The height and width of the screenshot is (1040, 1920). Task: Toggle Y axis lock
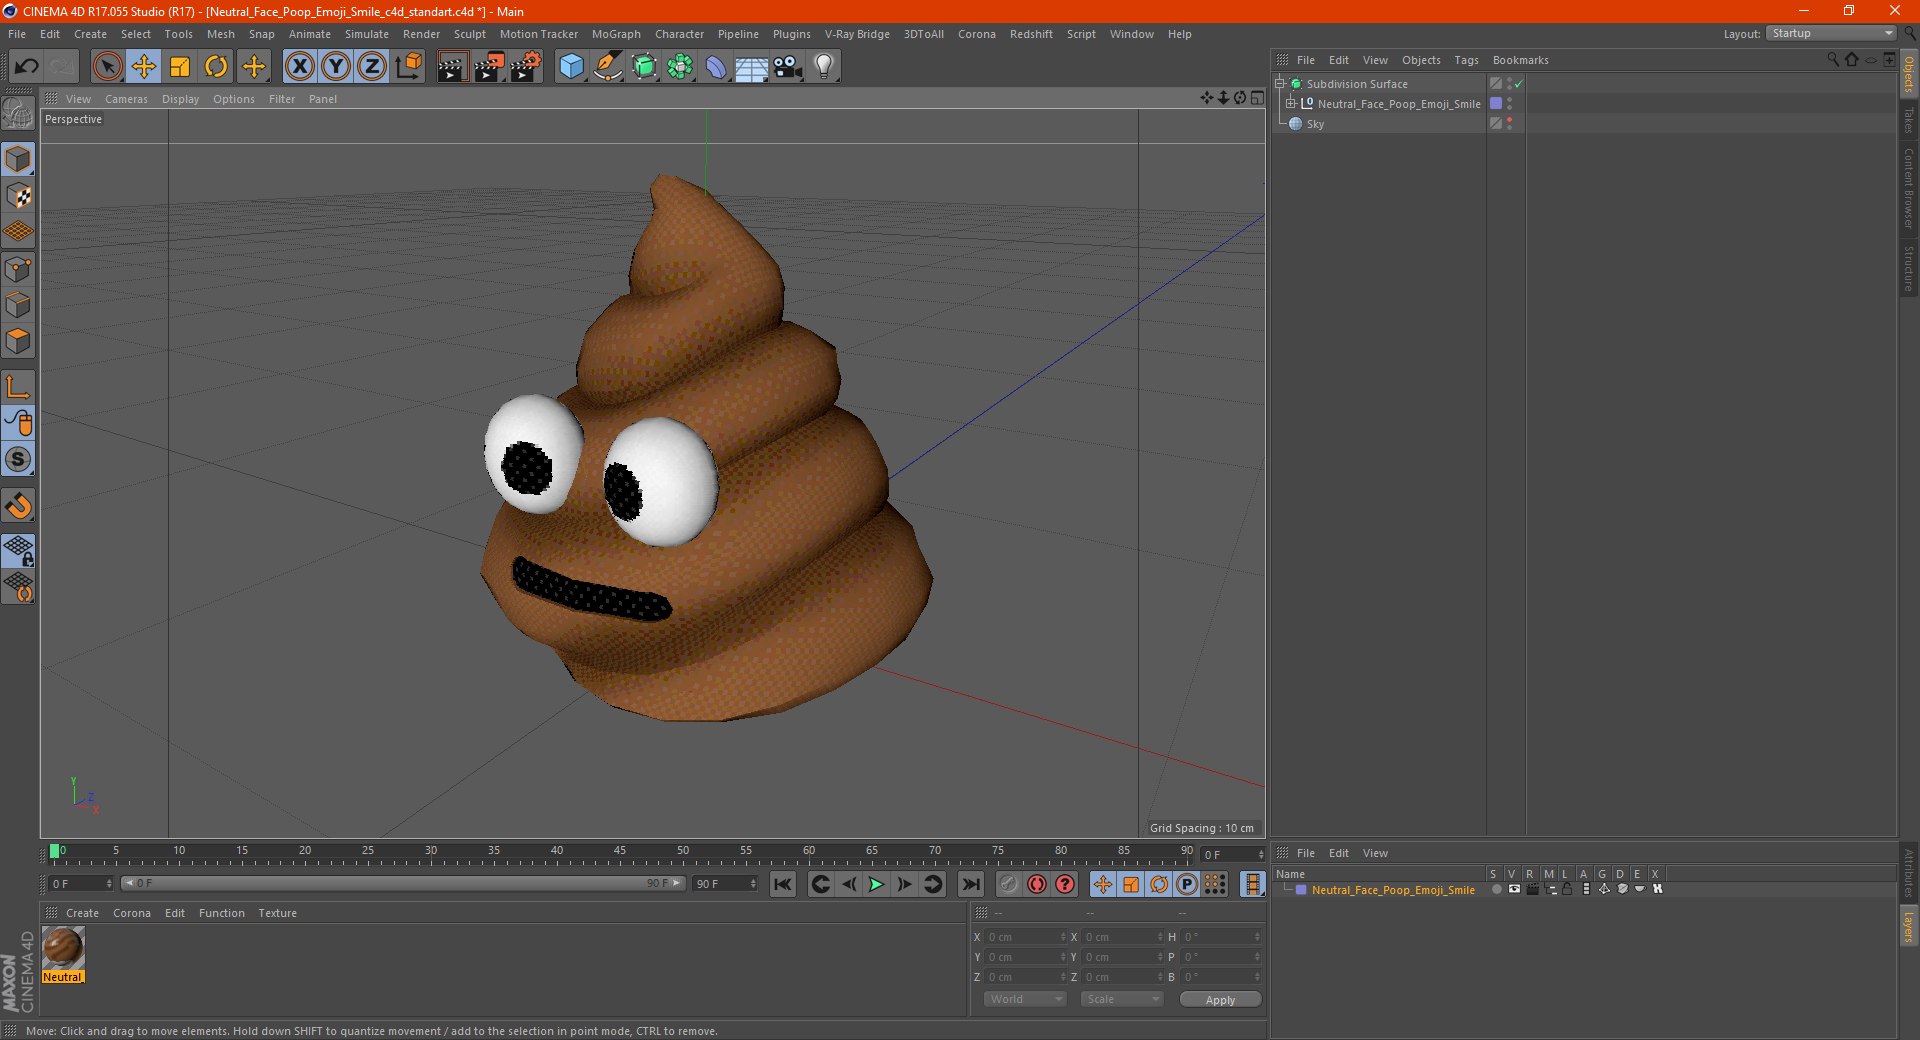click(x=336, y=67)
